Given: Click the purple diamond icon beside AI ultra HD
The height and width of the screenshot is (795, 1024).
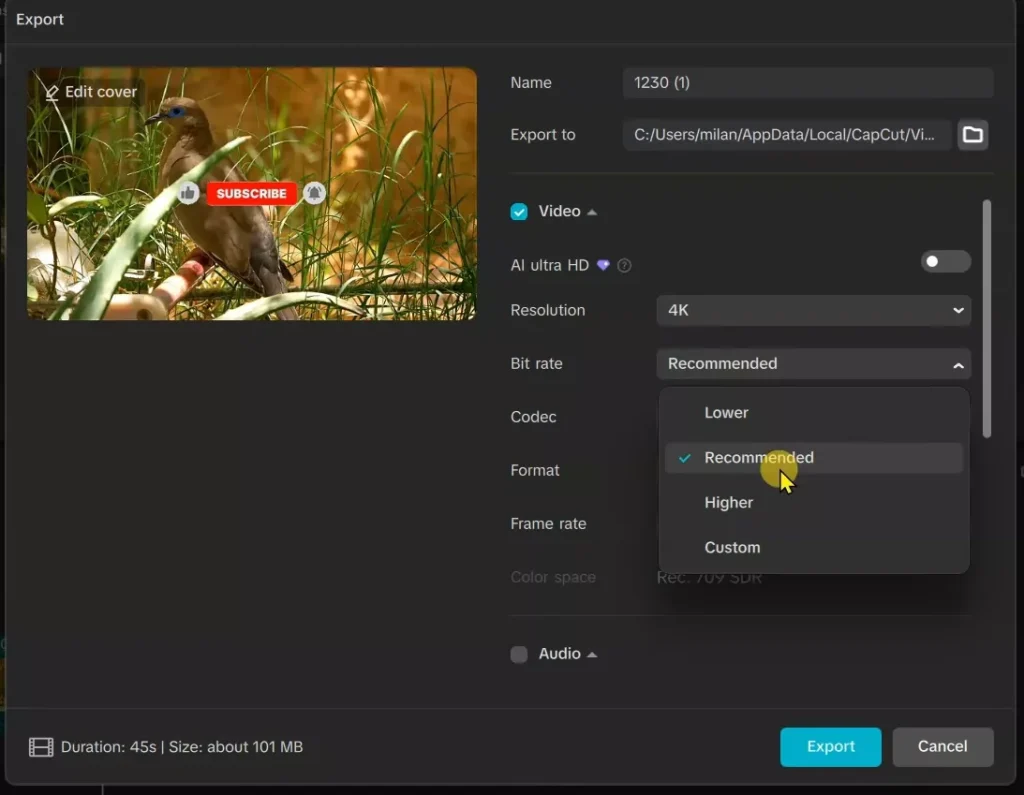Looking at the screenshot, I should (602, 265).
